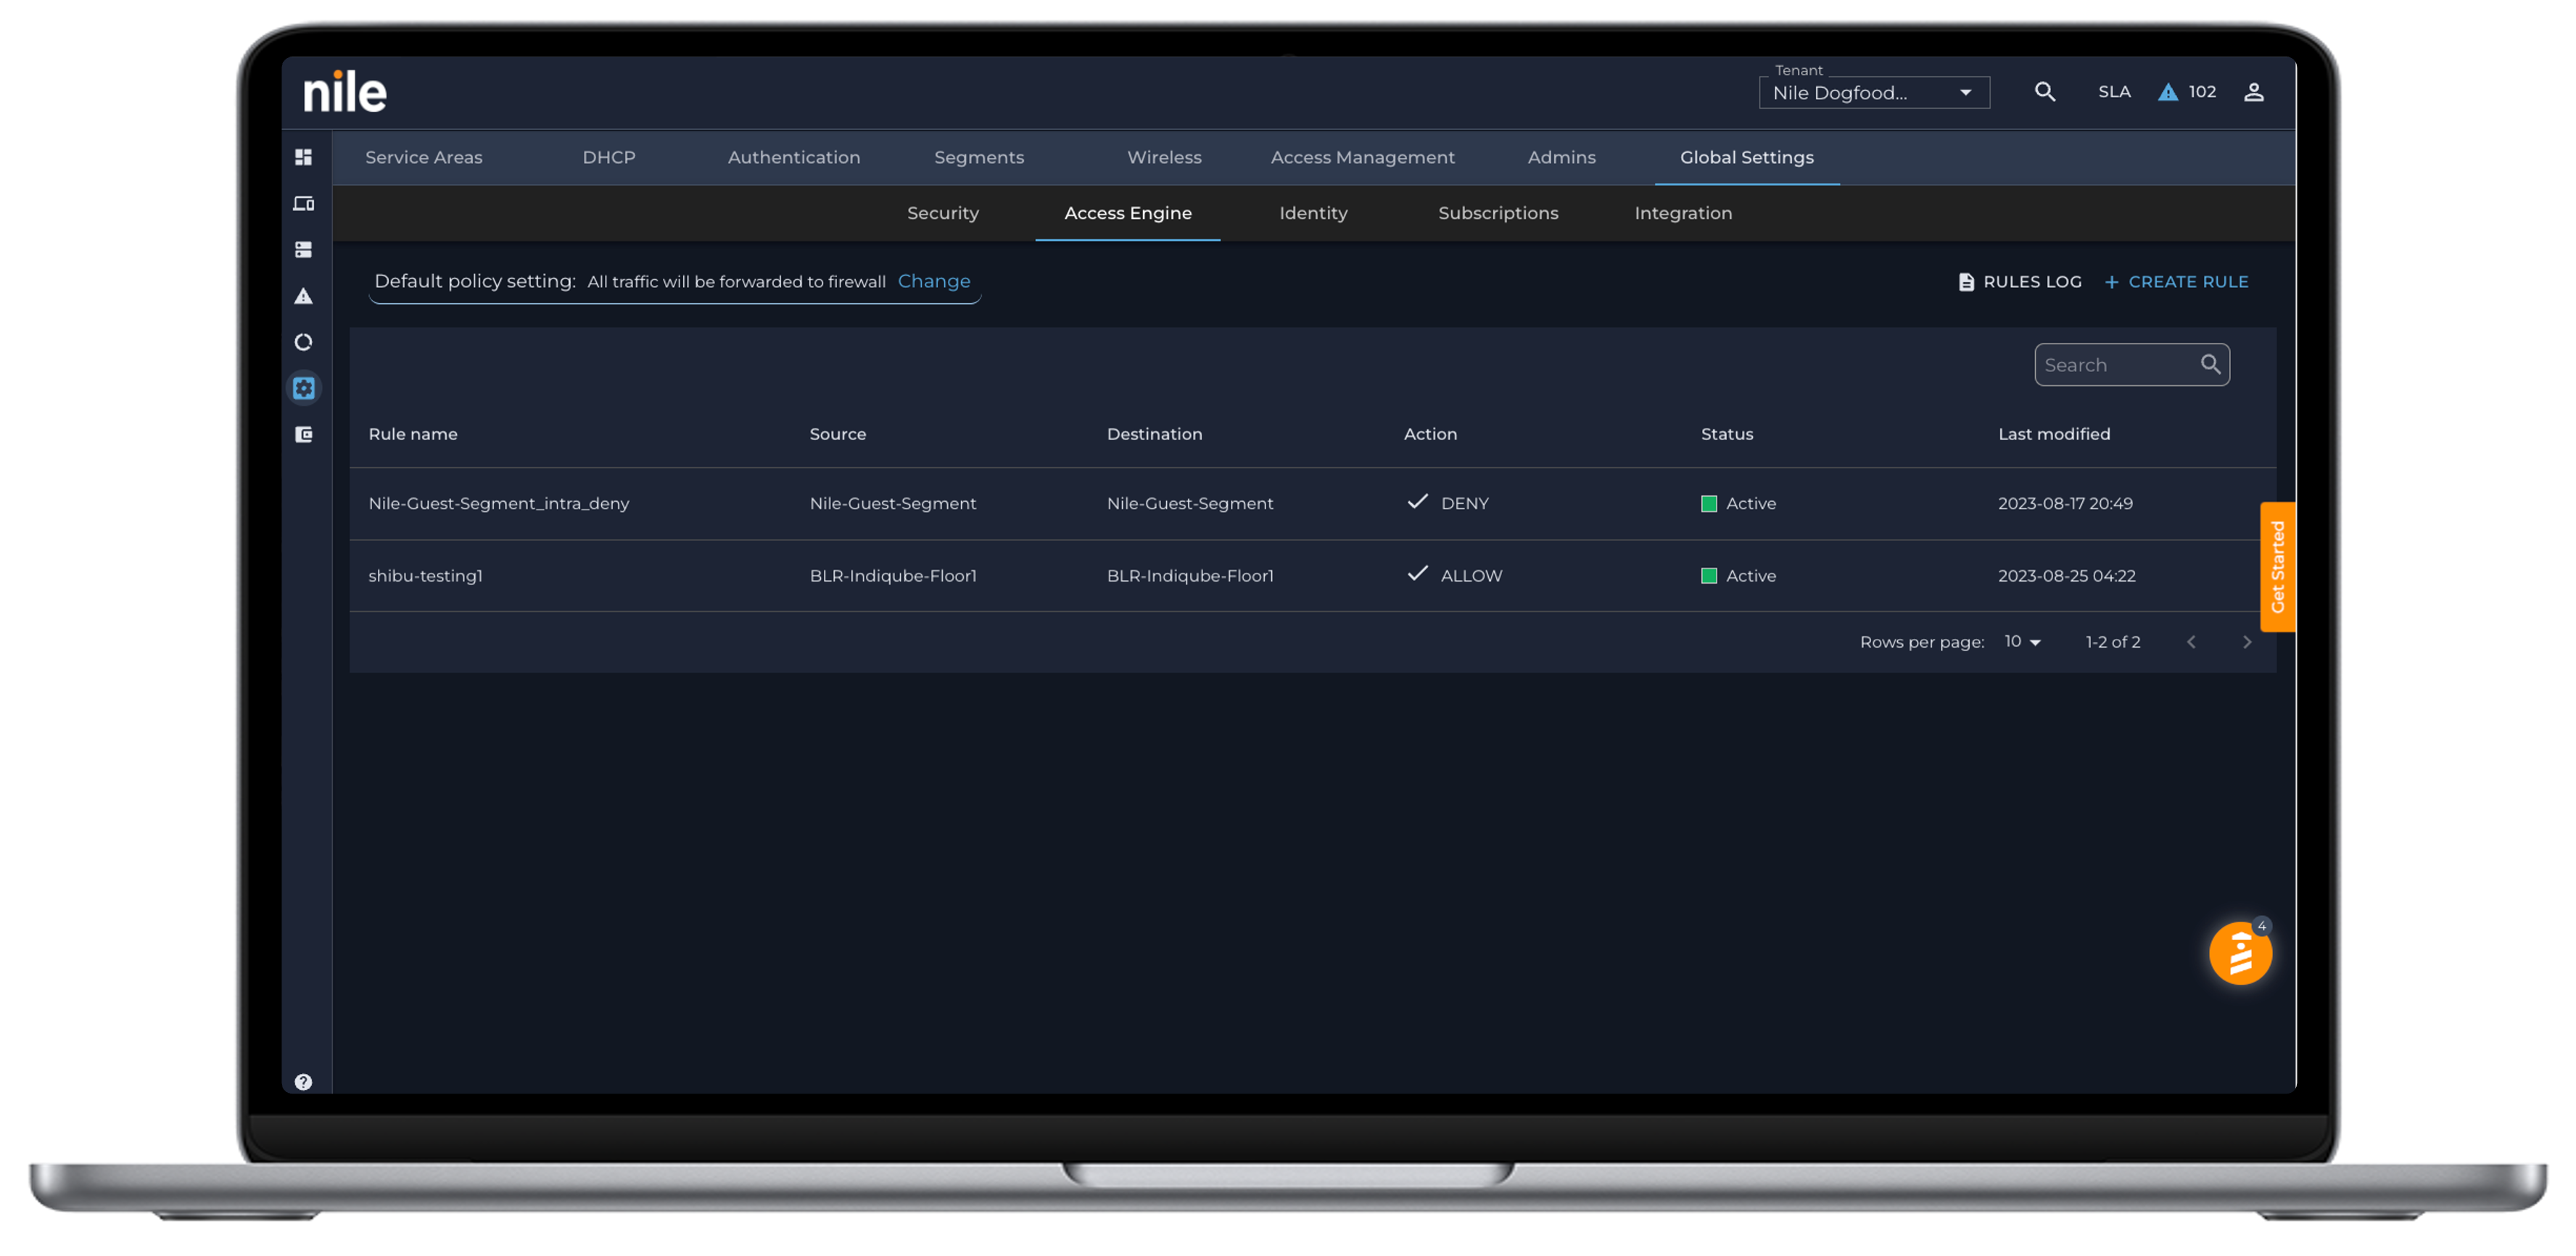Open the orange chat assistant bubble
The image size is (2576, 1256).
click(2240, 953)
